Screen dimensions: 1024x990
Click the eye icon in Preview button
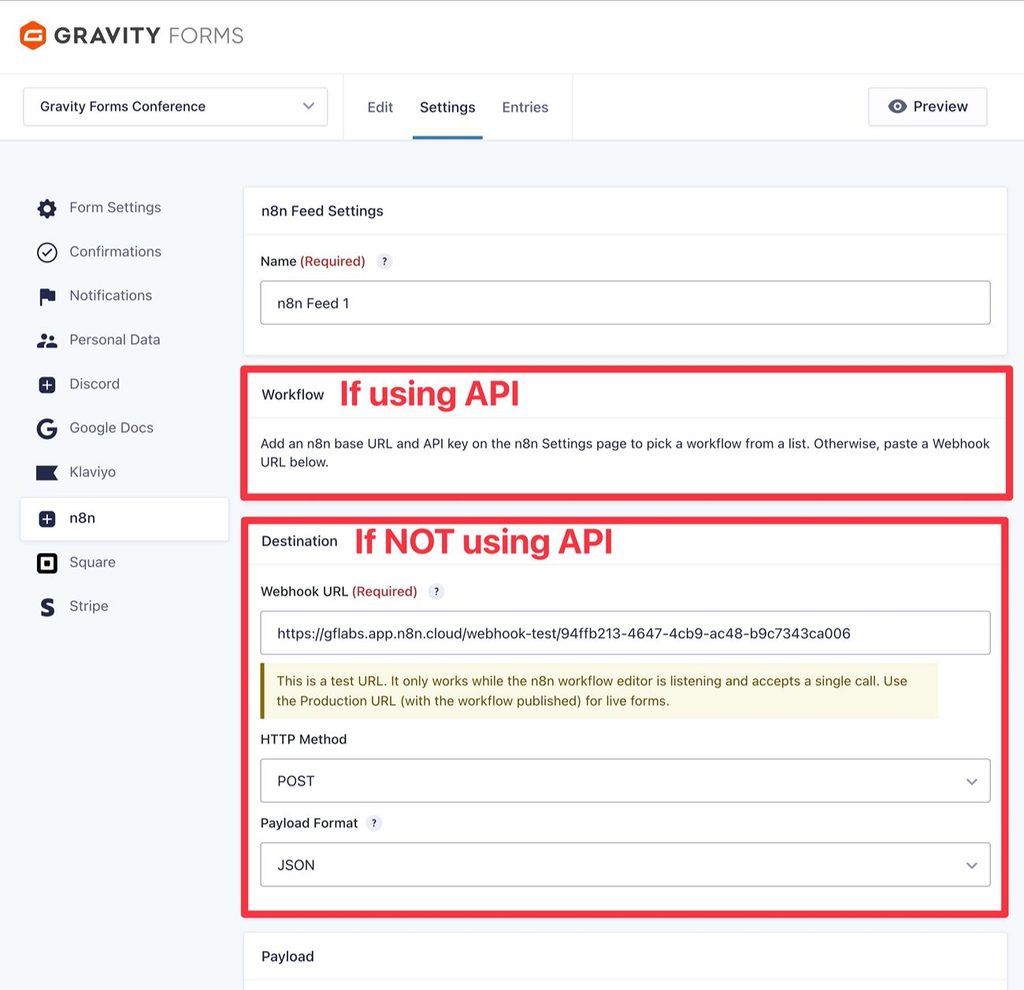(x=897, y=106)
